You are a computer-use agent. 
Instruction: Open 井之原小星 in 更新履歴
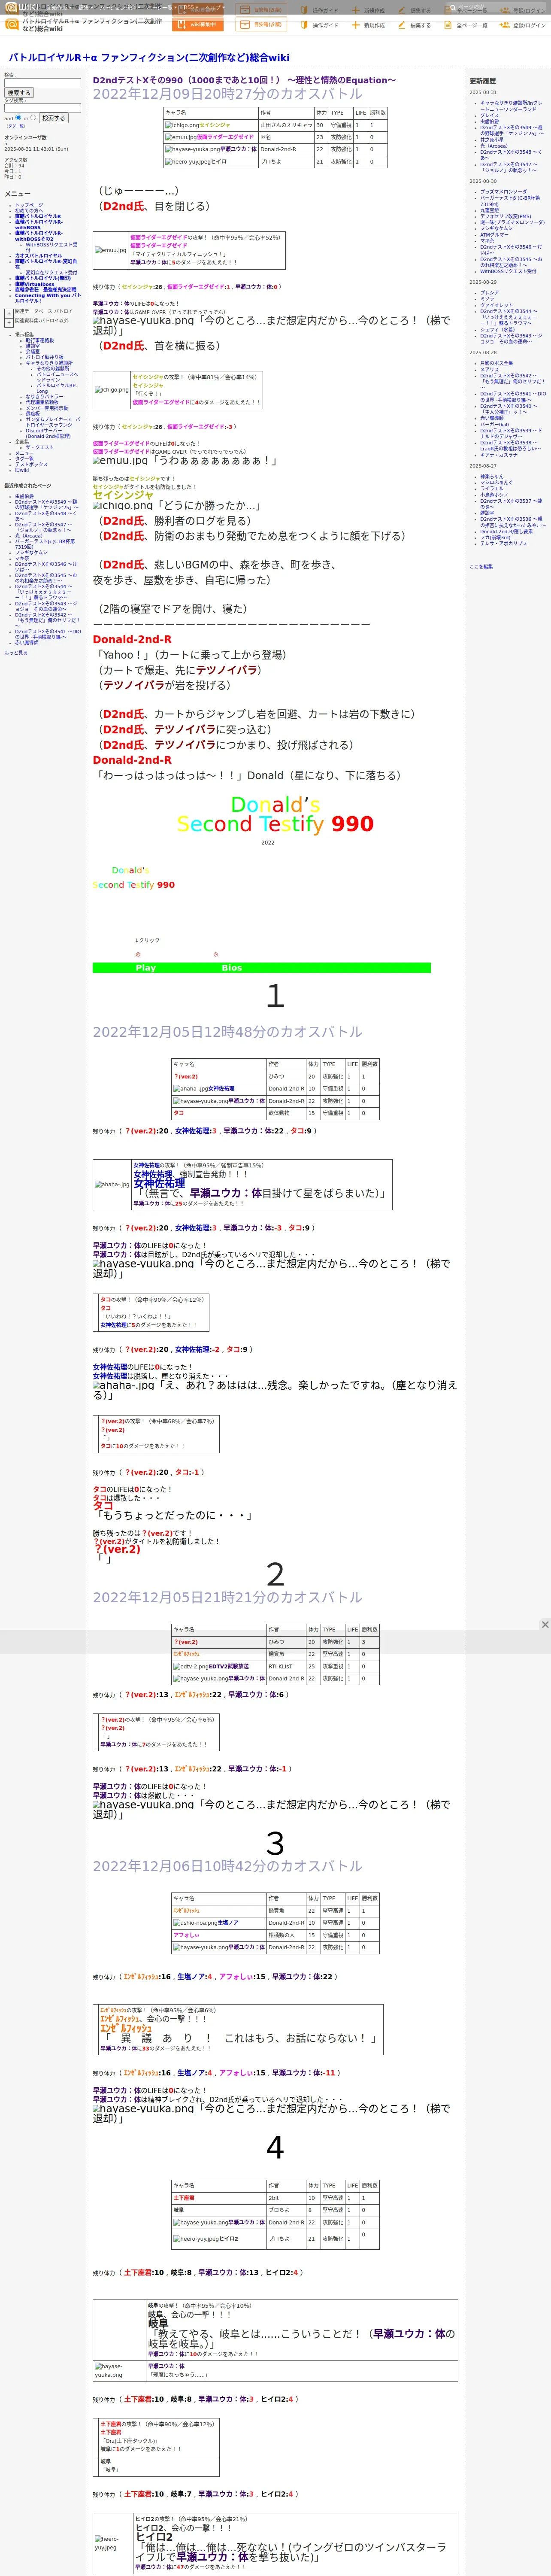coord(492,139)
